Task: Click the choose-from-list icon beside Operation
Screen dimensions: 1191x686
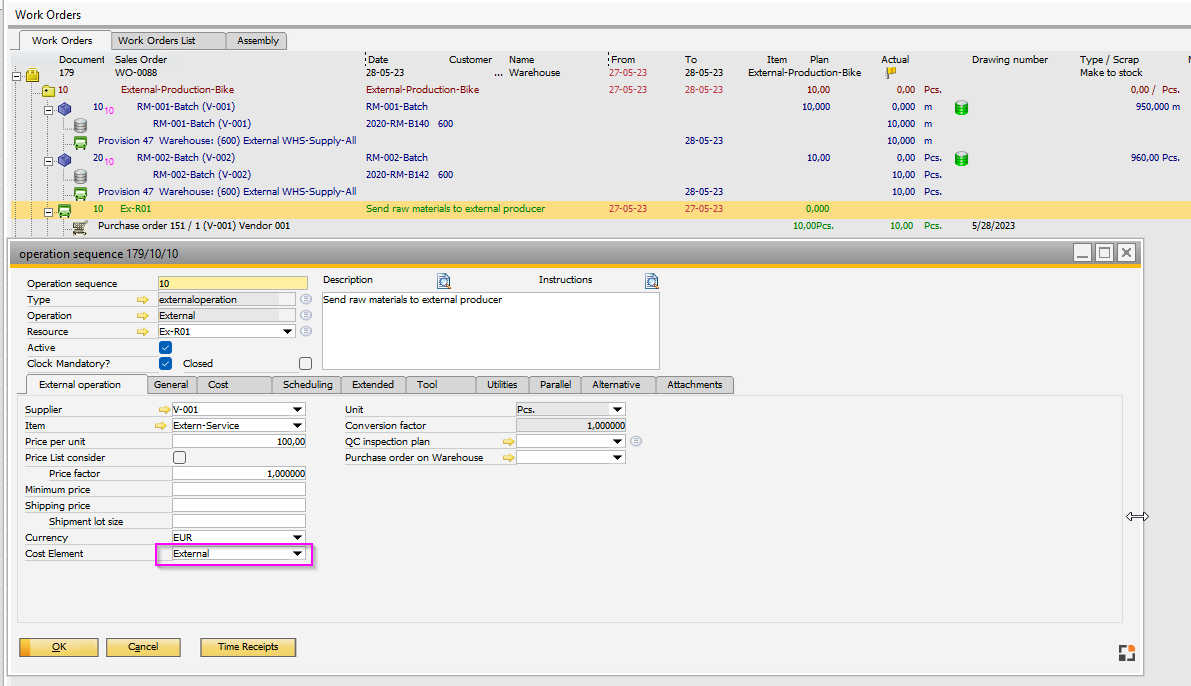Action: 305,315
